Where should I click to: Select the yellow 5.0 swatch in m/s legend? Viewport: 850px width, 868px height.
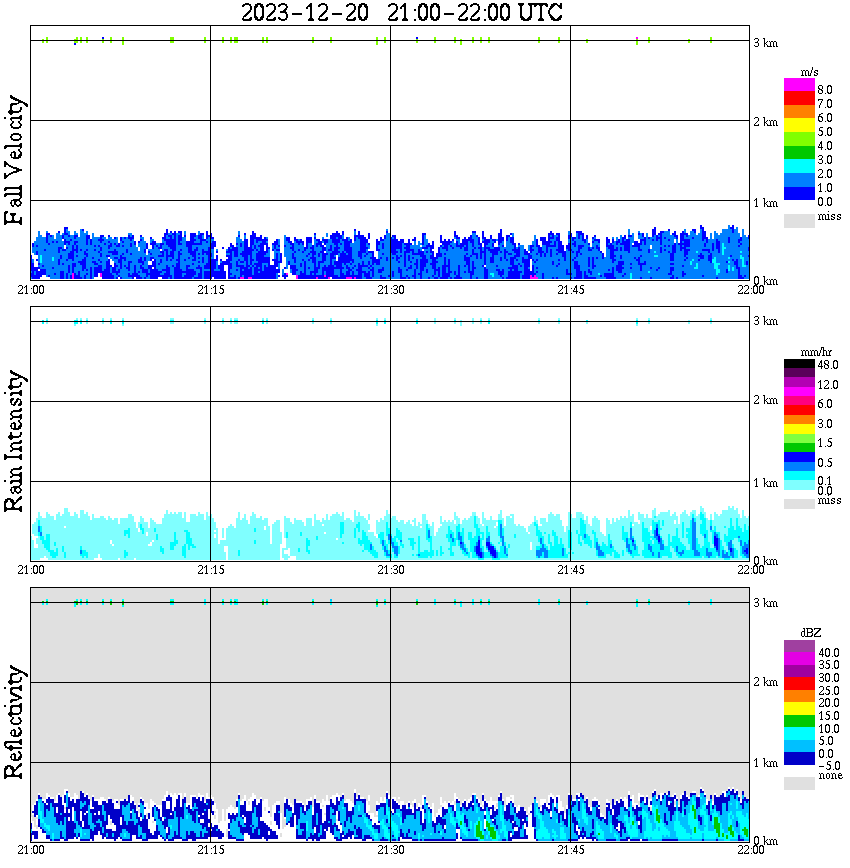[x=800, y=125]
